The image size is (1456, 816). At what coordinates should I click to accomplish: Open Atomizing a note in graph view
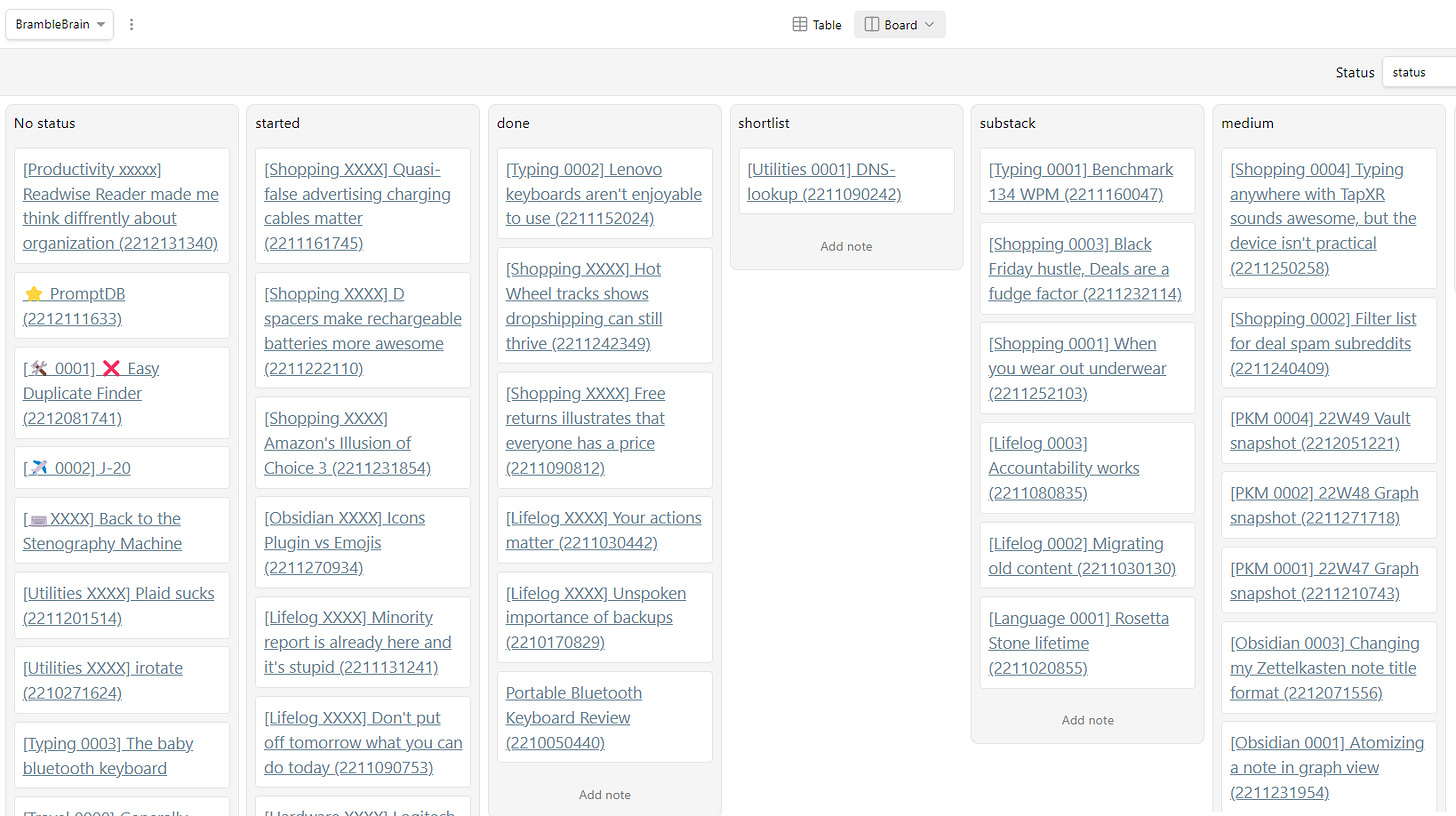click(1329, 767)
